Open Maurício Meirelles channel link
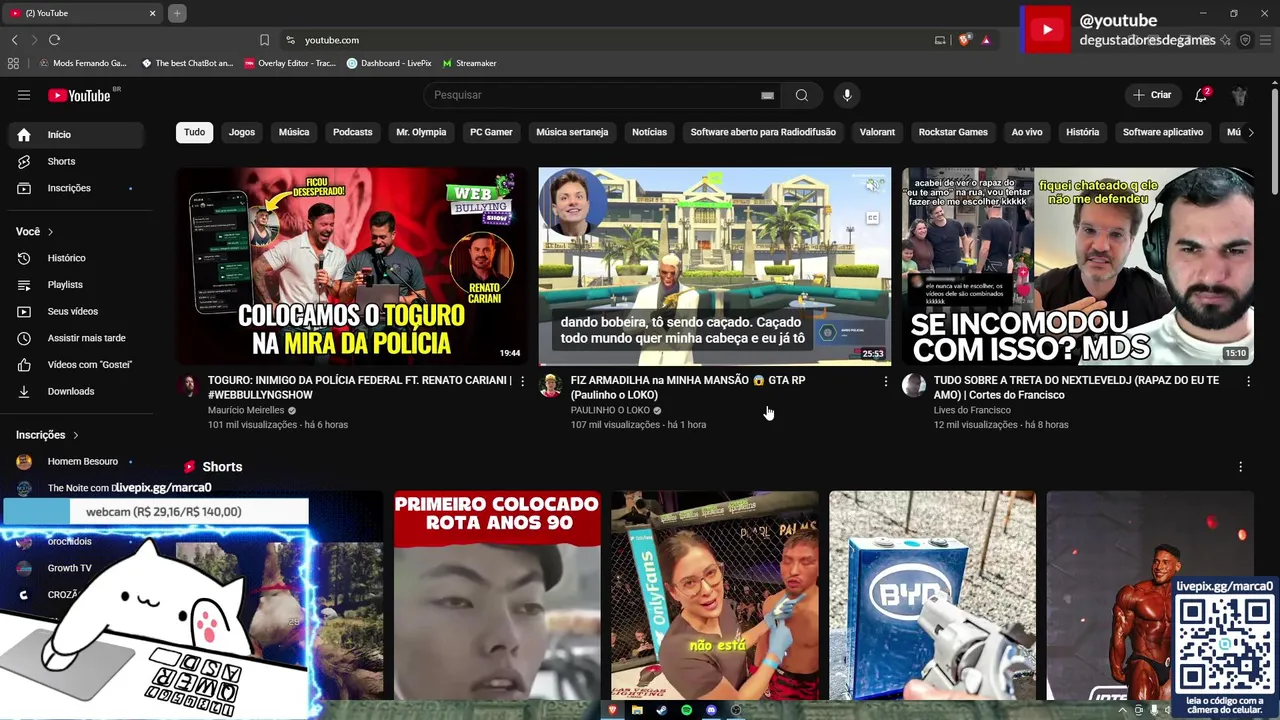 click(x=246, y=410)
